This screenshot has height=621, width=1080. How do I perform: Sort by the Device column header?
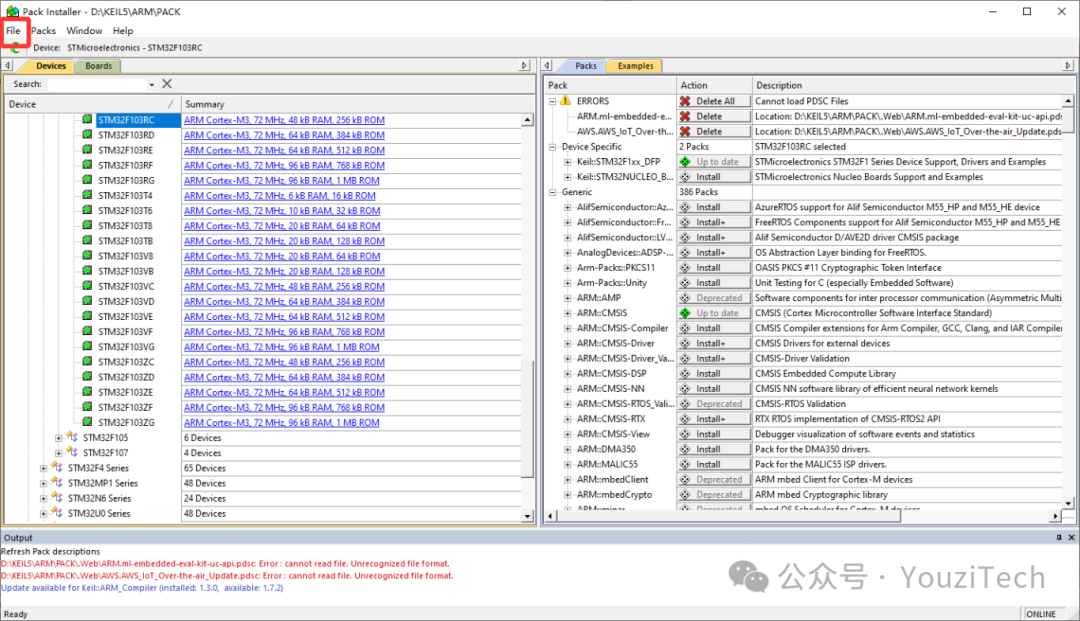pyautogui.click(x=92, y=104)
